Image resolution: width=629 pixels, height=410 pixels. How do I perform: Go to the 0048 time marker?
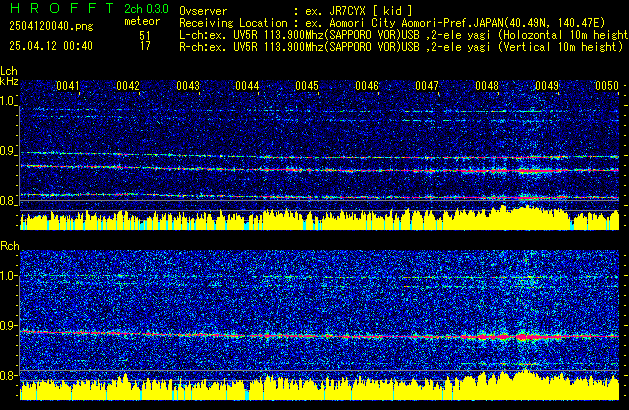click(x=487, y=86)
